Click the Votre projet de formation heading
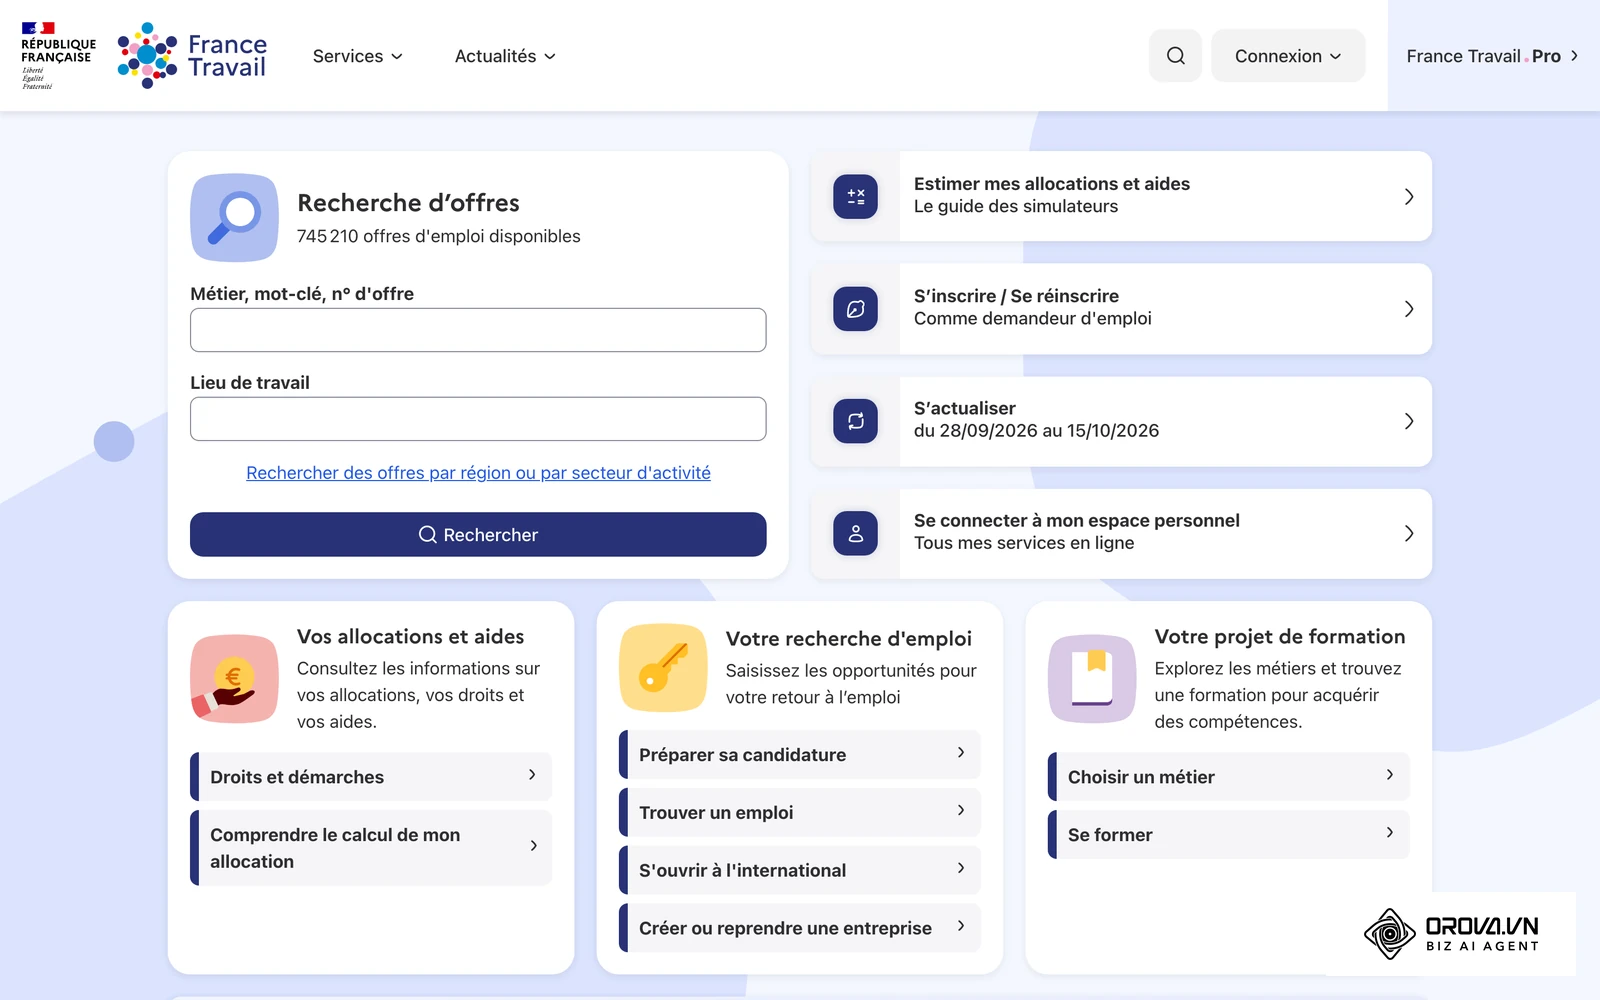This screenshot has height=1000, width=1600. pyautogui.click(x=1280, y=637)
